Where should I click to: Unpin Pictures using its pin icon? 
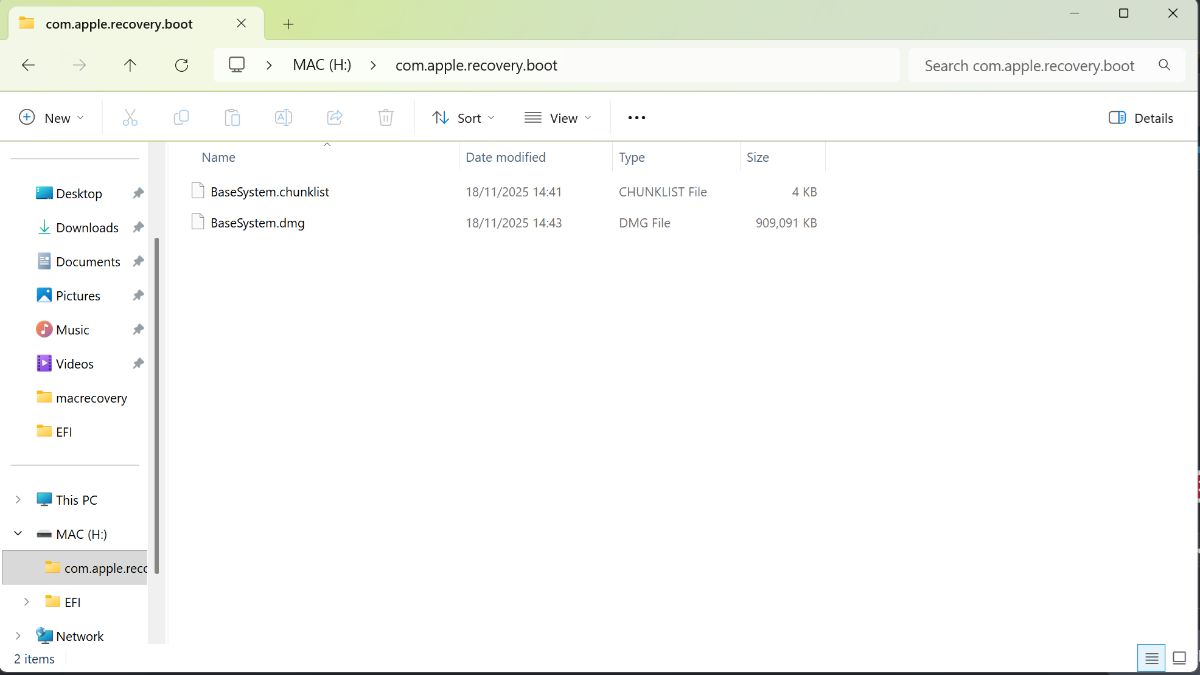(x=138, y=295)
